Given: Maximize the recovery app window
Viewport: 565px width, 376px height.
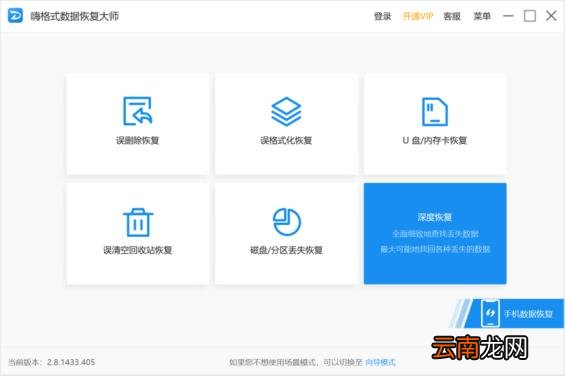Looking at the screenshot, I should pyautogui.click(x=529, y=16).
